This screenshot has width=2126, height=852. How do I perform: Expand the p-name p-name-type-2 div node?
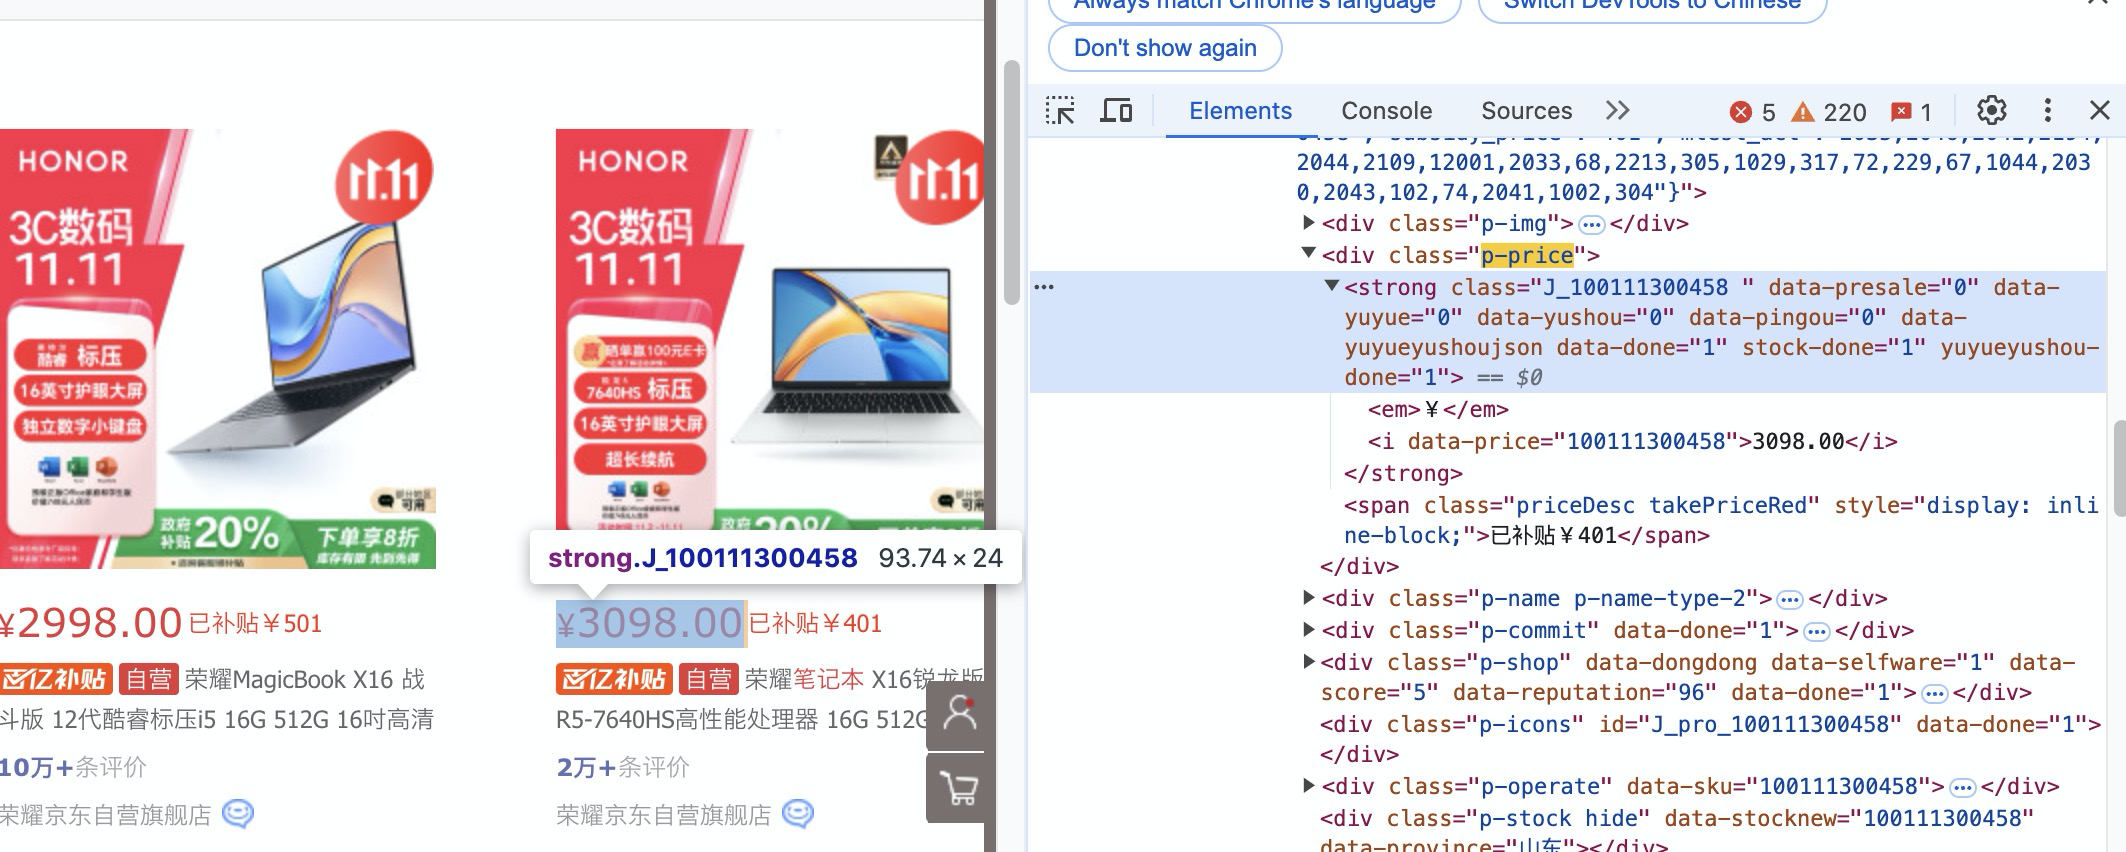1308,597
